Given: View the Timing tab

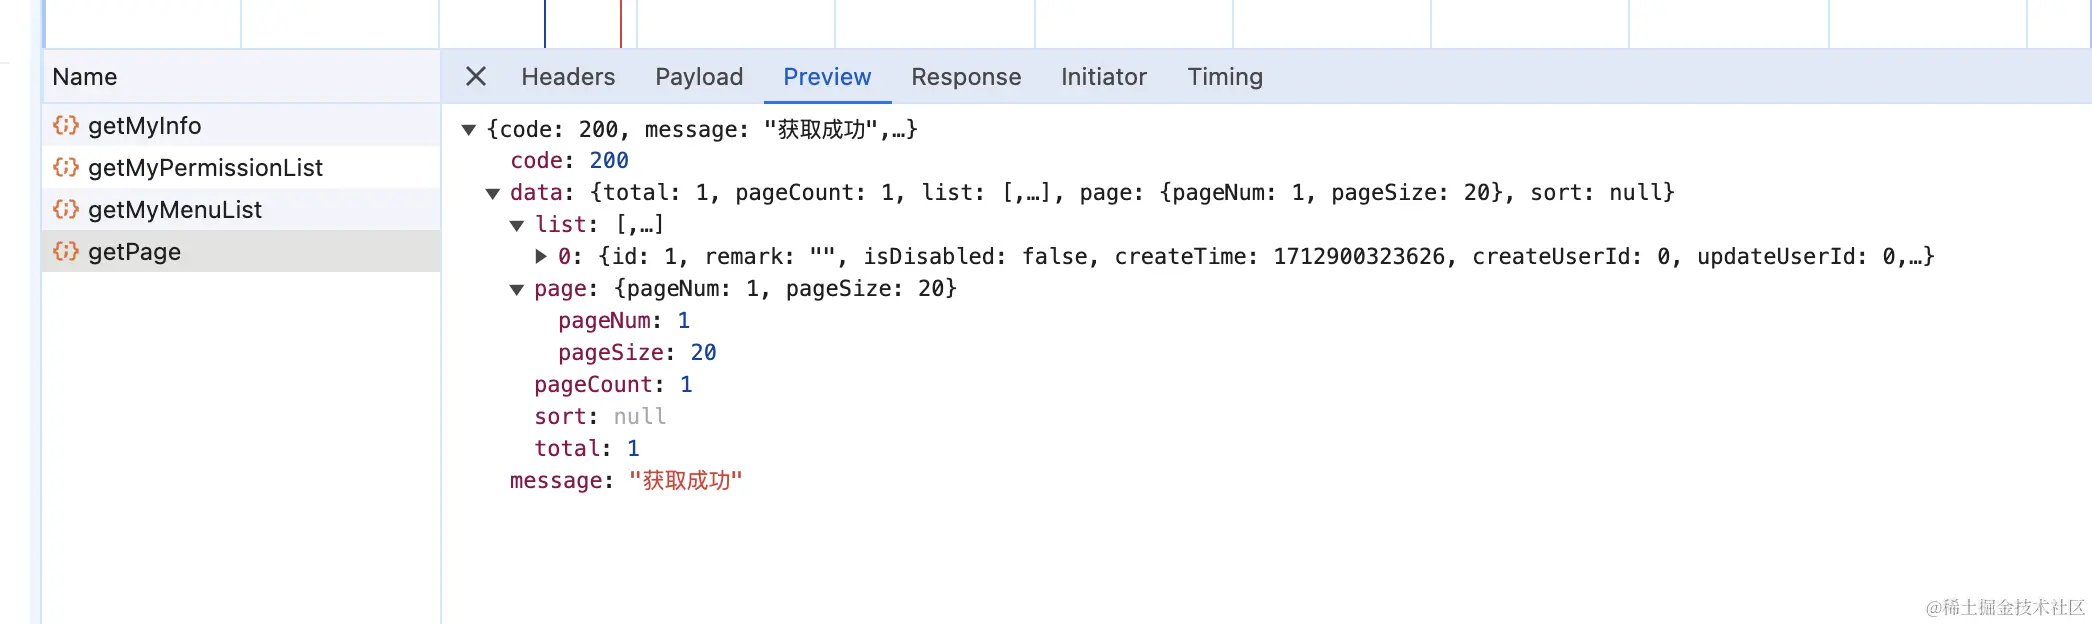Looking at the screenshot, I should click(x=1225, y=77).
